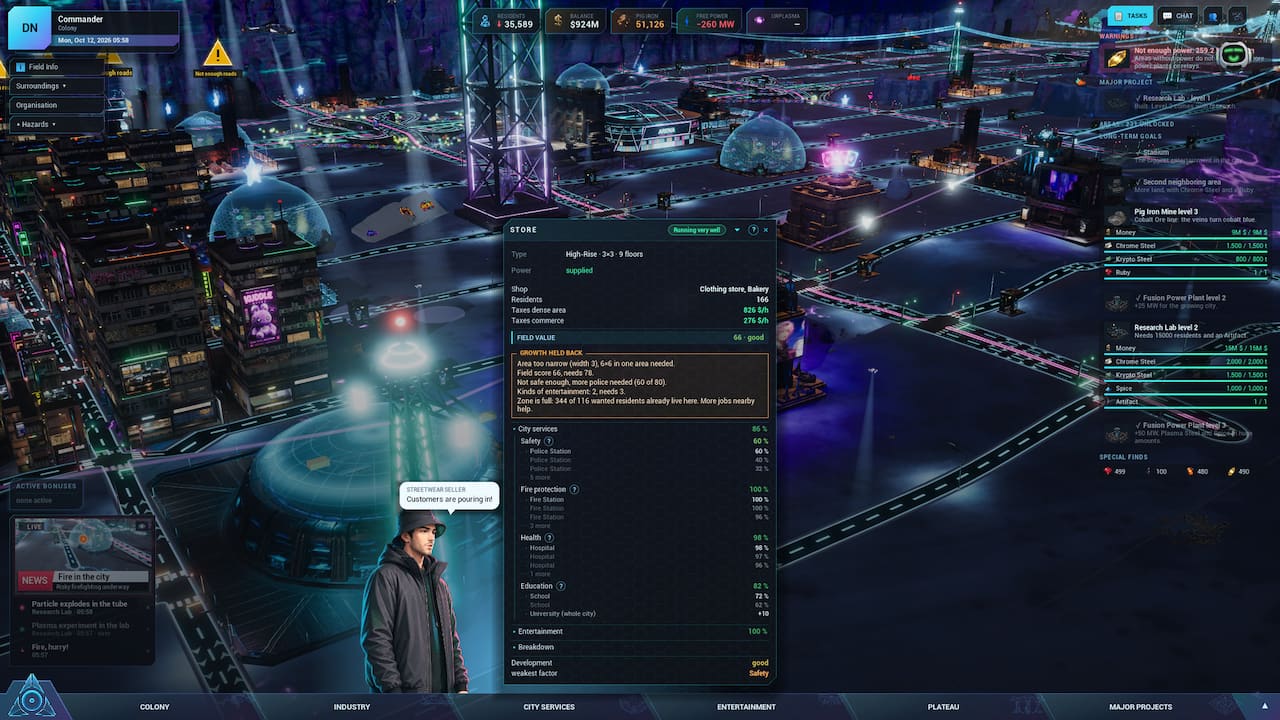Click the players icon next to Chat
This screenshot has height=720, width=1280.
pos(1214,16)
